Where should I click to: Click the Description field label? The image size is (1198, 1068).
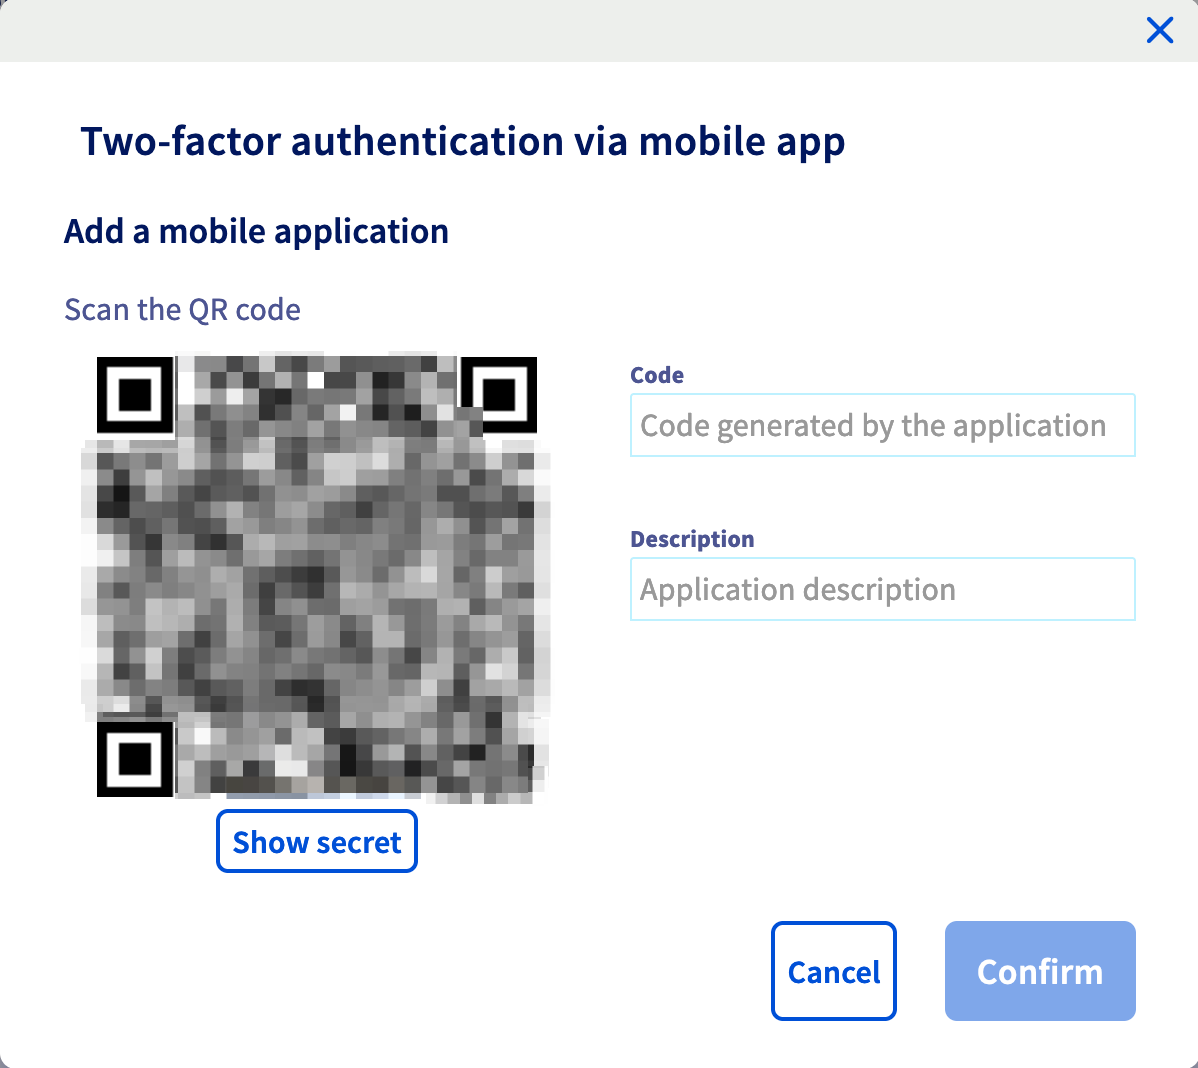(x=692, y=538)
